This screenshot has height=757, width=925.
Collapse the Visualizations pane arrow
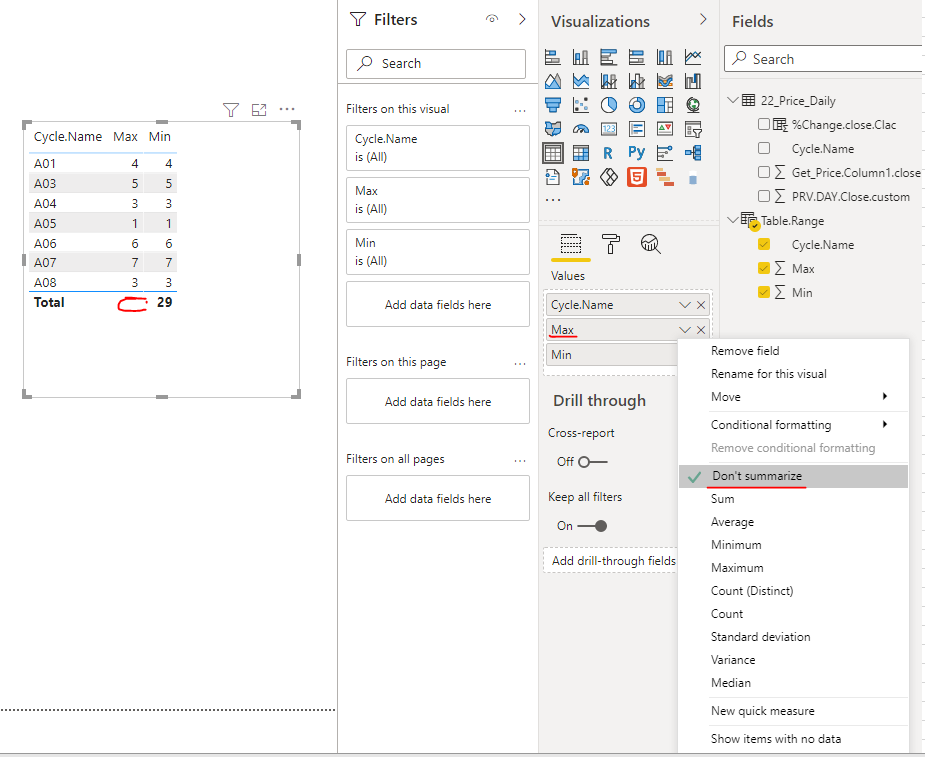tap(703, 19)
